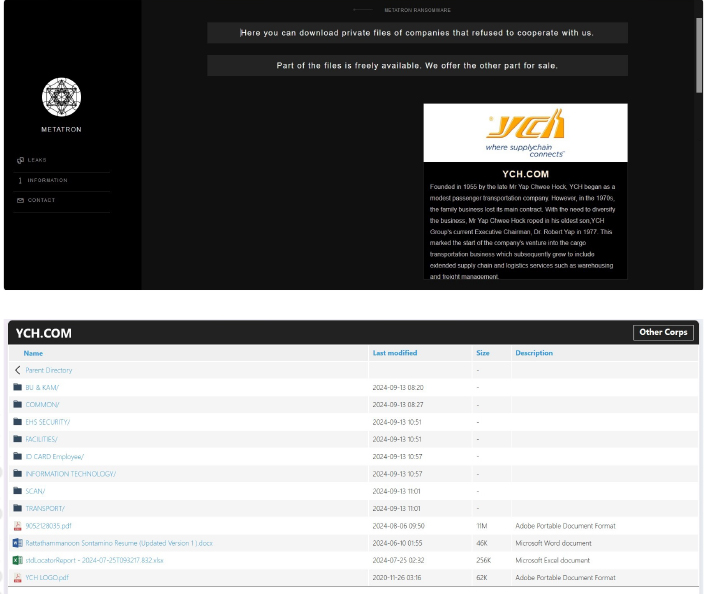The height and width of the screenshot is (594, 704).
Task: Click the YCH.COM card heading
Action: [525, 174]
